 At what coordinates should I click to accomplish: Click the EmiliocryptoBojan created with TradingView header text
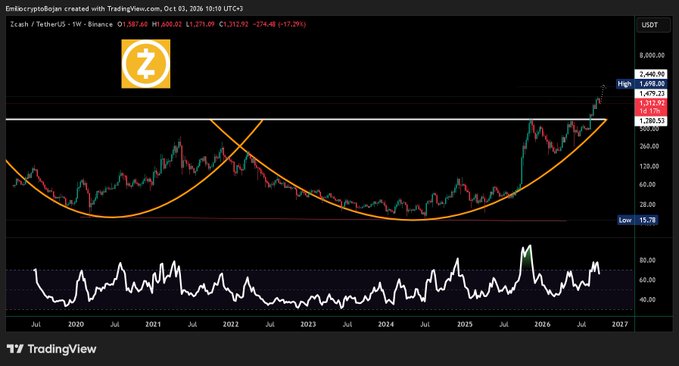124,8
